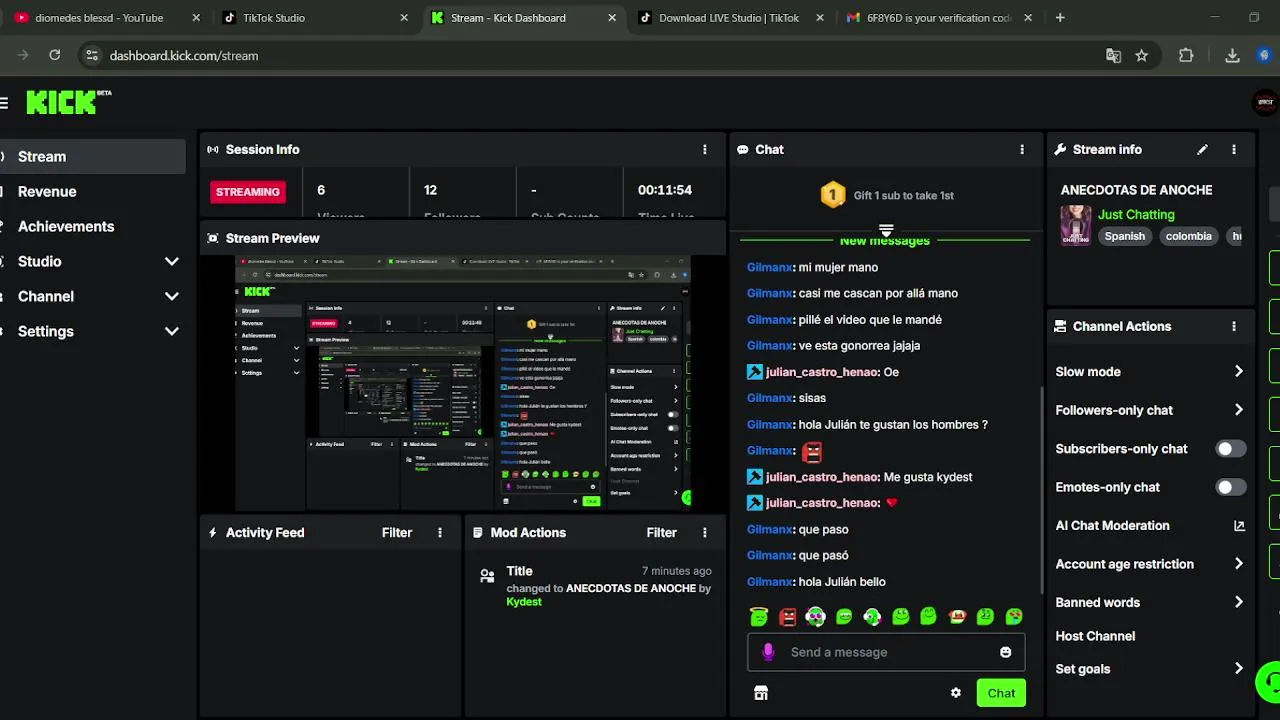Open the emoji picker in message box
The image size is (1280, 720).
[1005, 652]
